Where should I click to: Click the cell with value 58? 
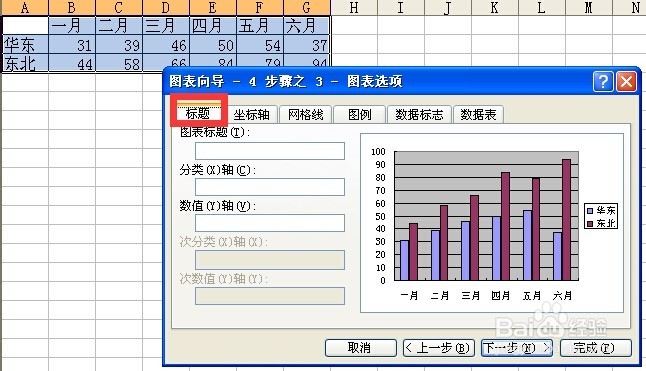coord(119,63)
